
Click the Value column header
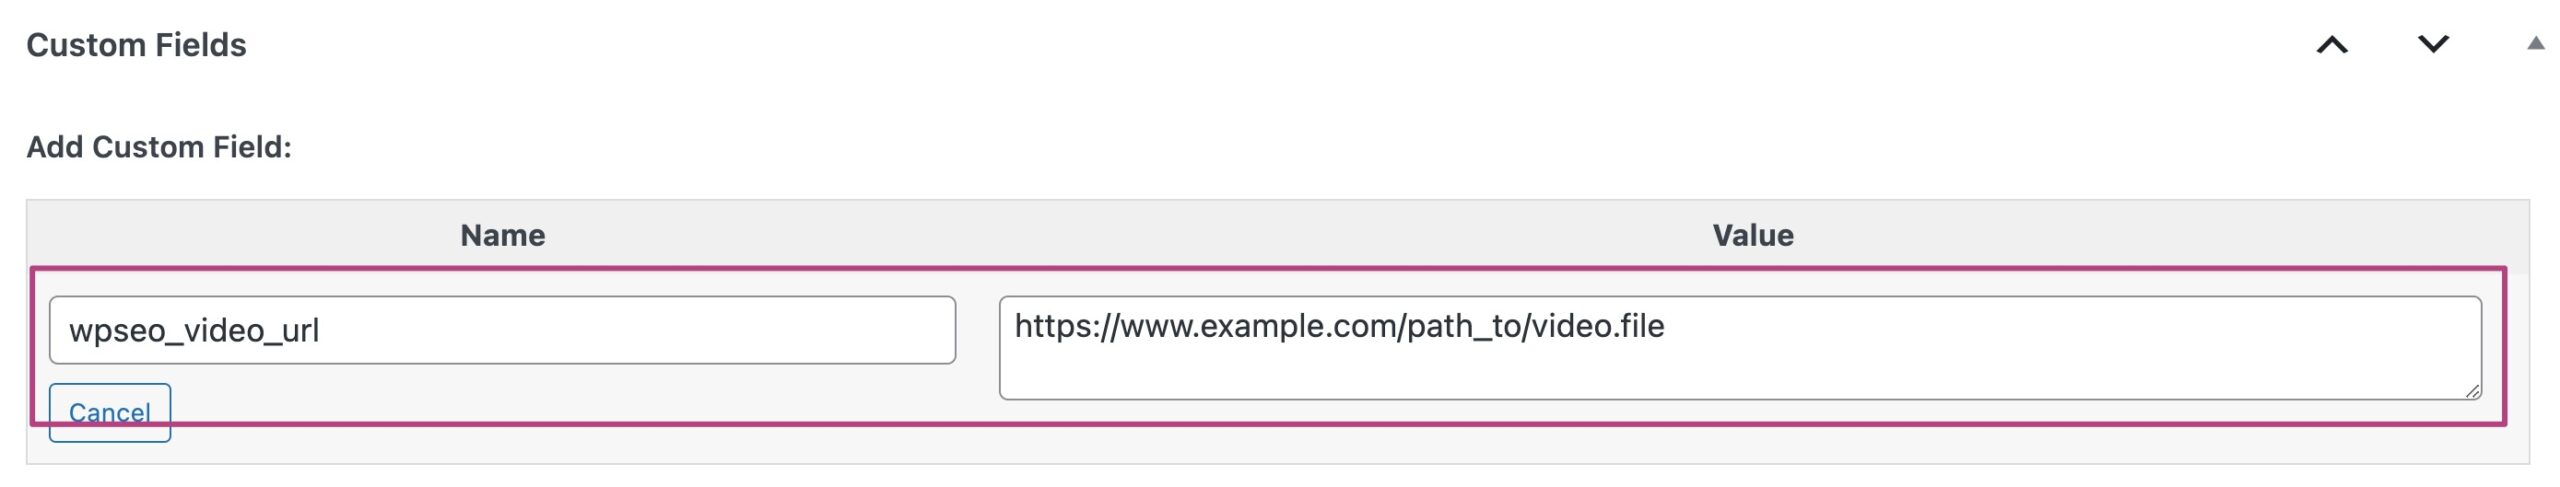1752,235
